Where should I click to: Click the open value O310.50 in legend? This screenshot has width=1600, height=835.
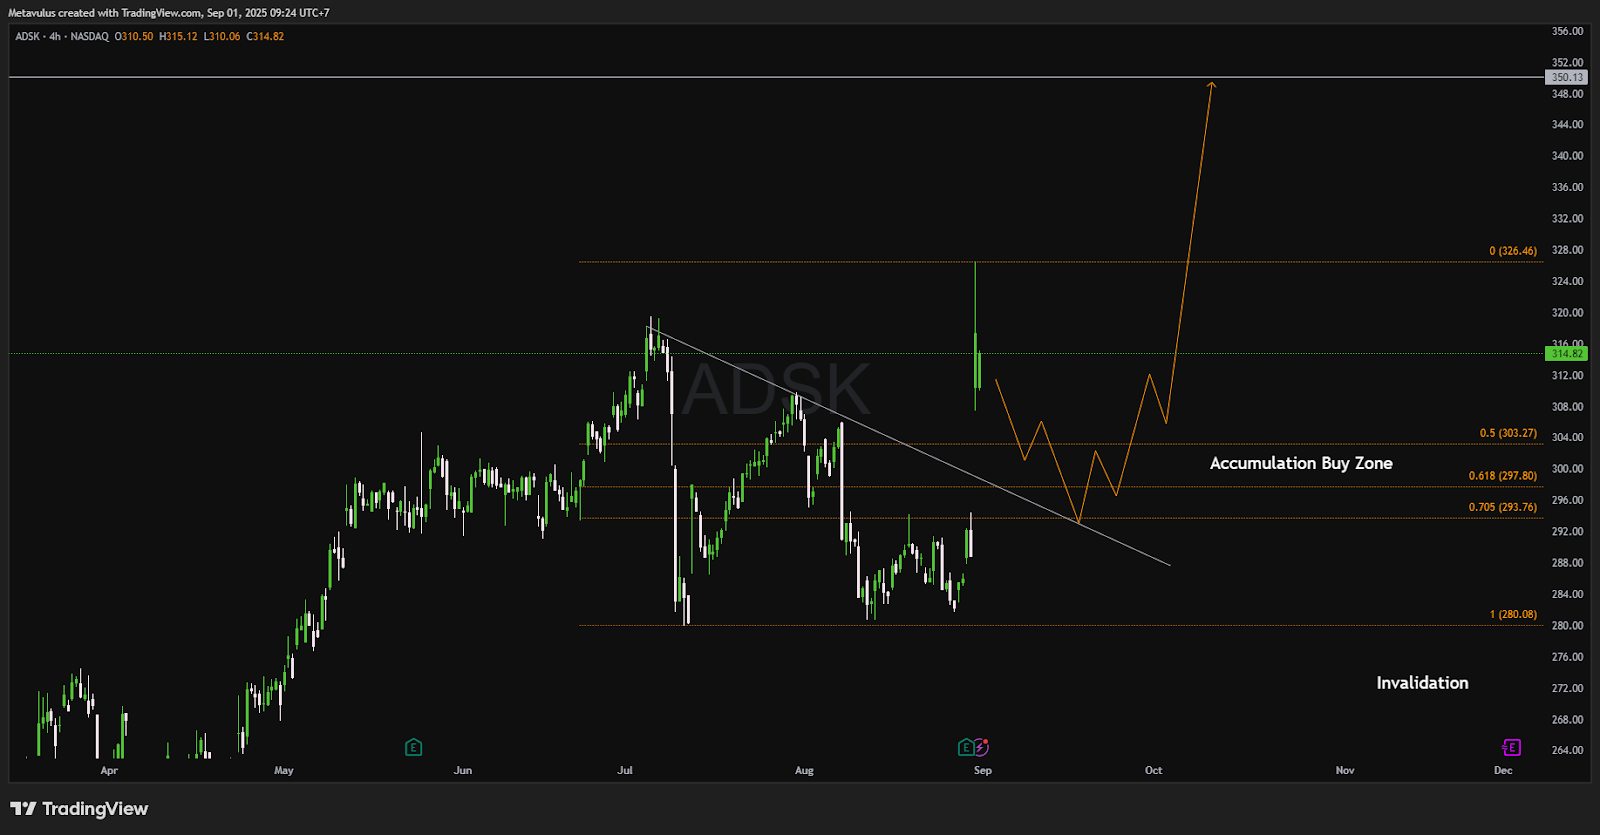134,36
